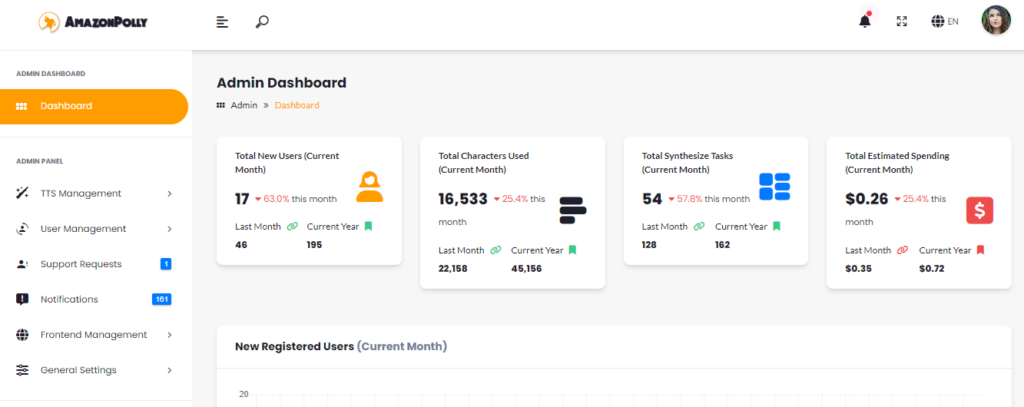The width and height of the screenshot is (1024, 407).
Task: Click the sidebar collapse hamburger icon
Action: (x=223, y=22)
